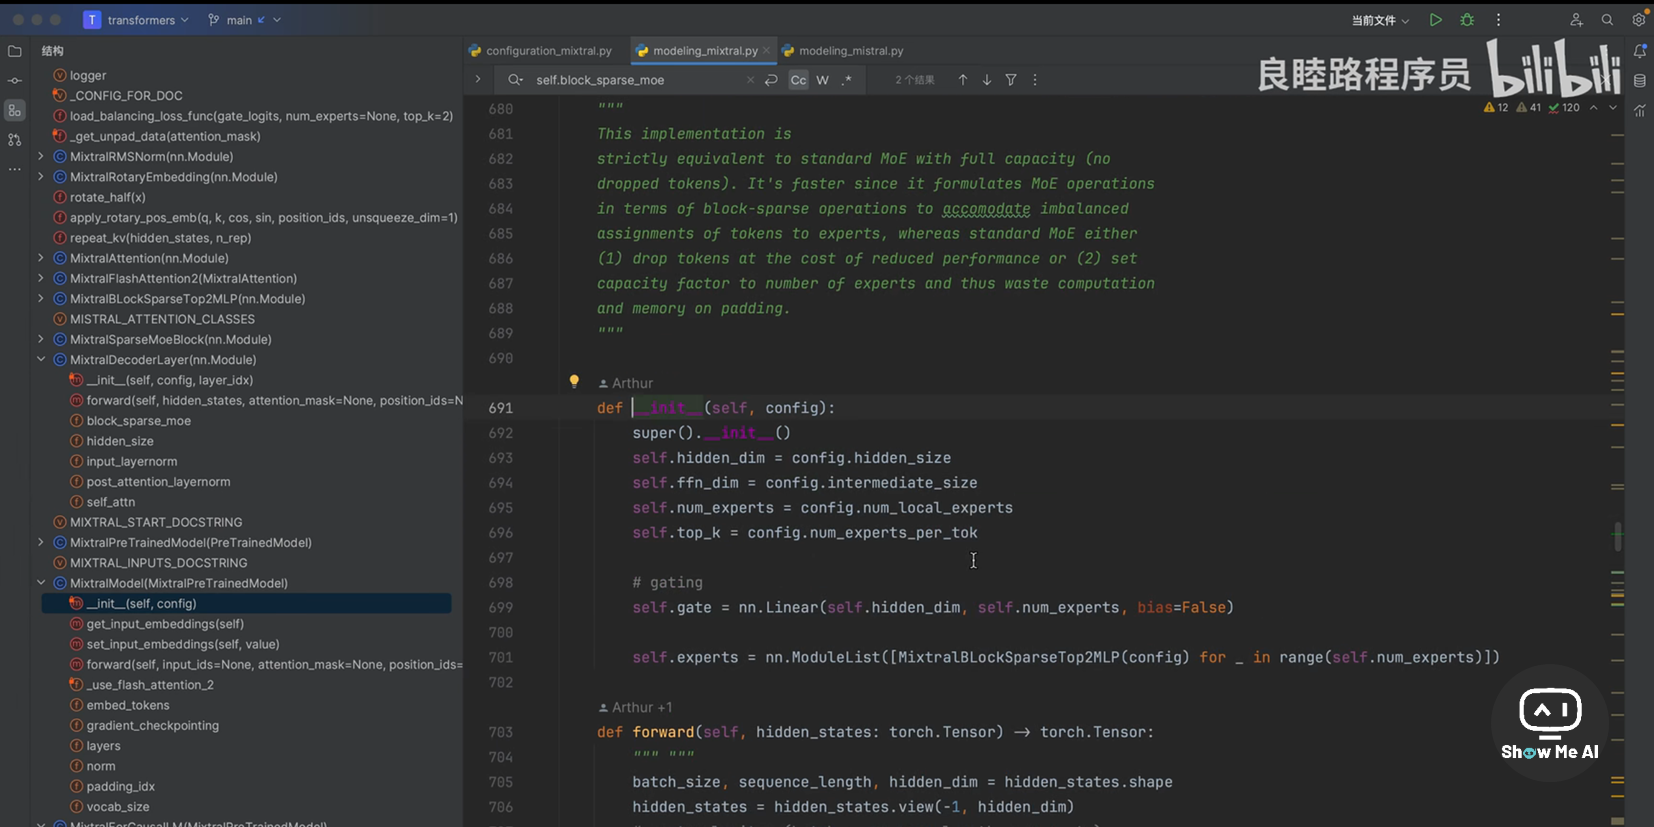
Task: Select block_sparse_moe in the structure tree
Action: click(138, 421)
